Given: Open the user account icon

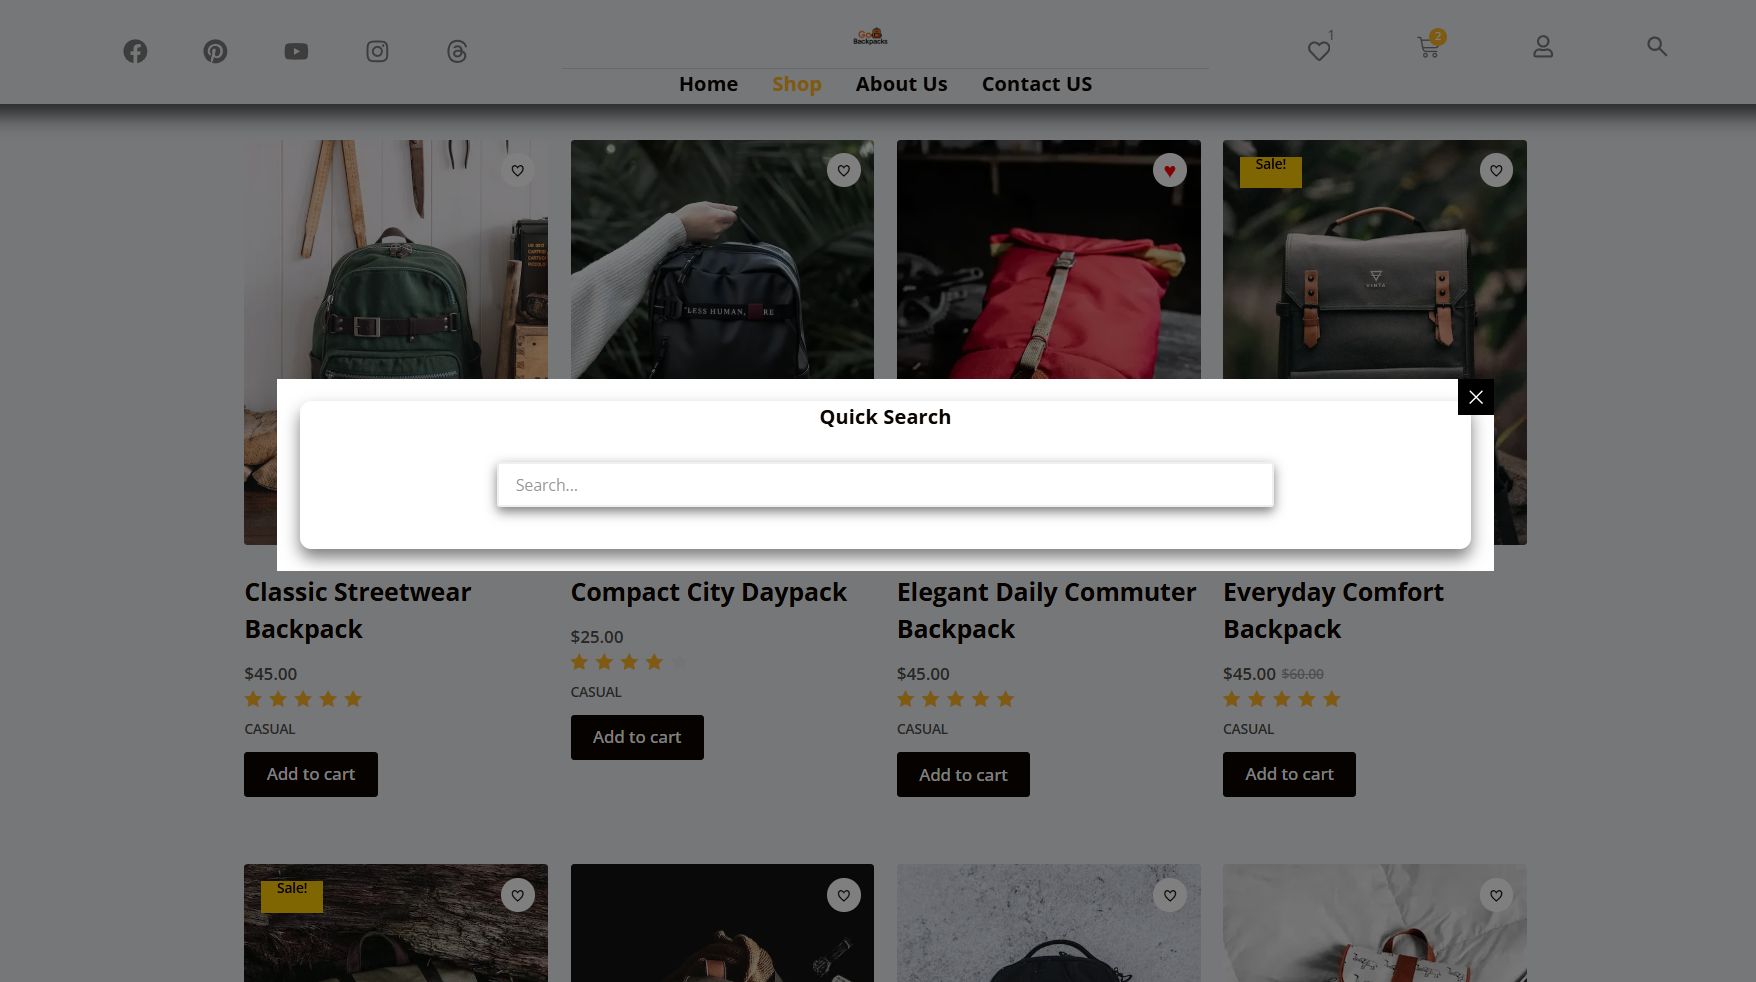Looking at the screenshot, I should coord(1543,47).
